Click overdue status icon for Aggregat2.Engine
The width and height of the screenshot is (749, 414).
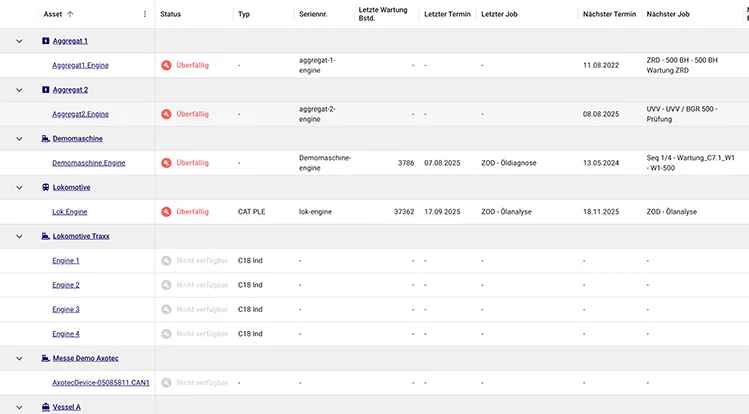coord(166,114)
